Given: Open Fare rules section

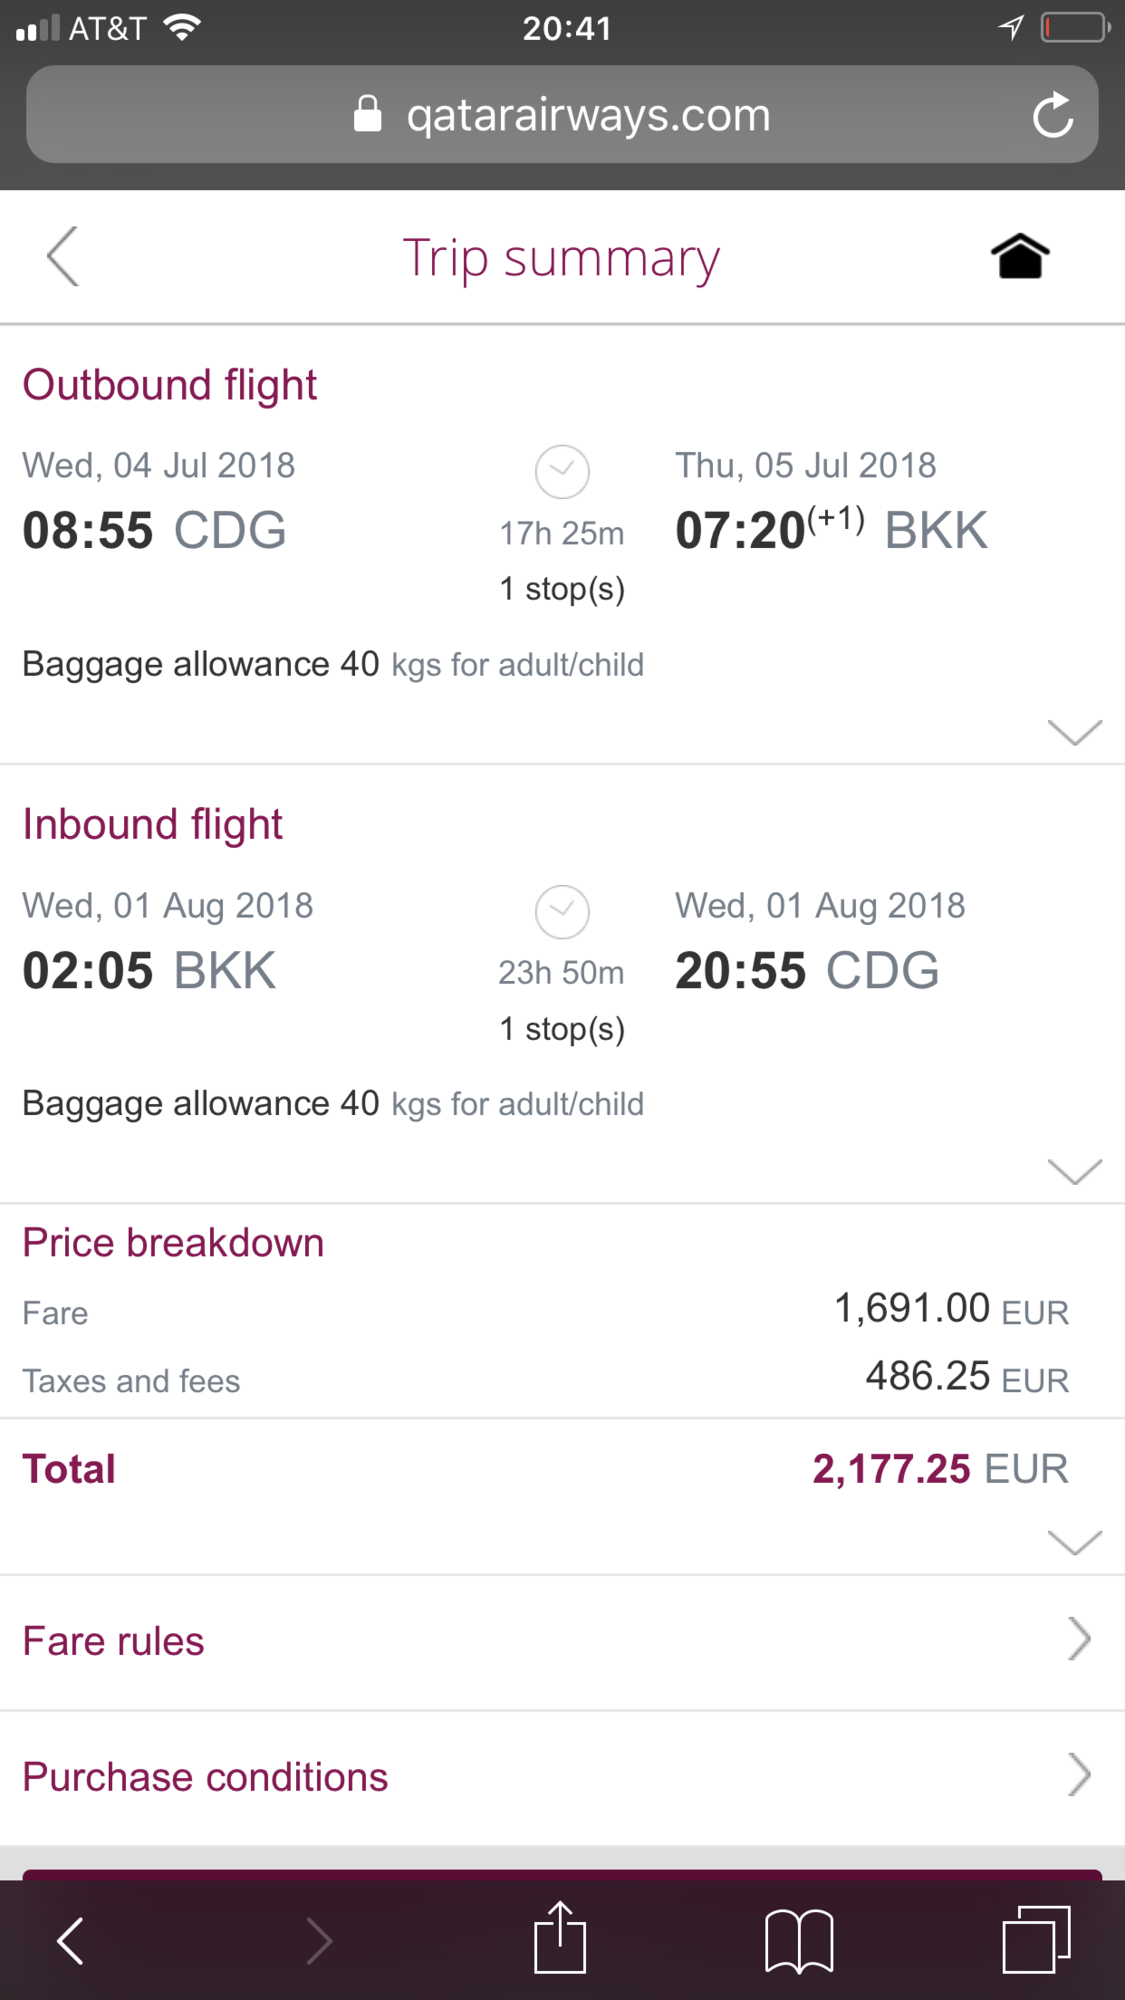Looking at the screenshot, I should [562, 1642].
